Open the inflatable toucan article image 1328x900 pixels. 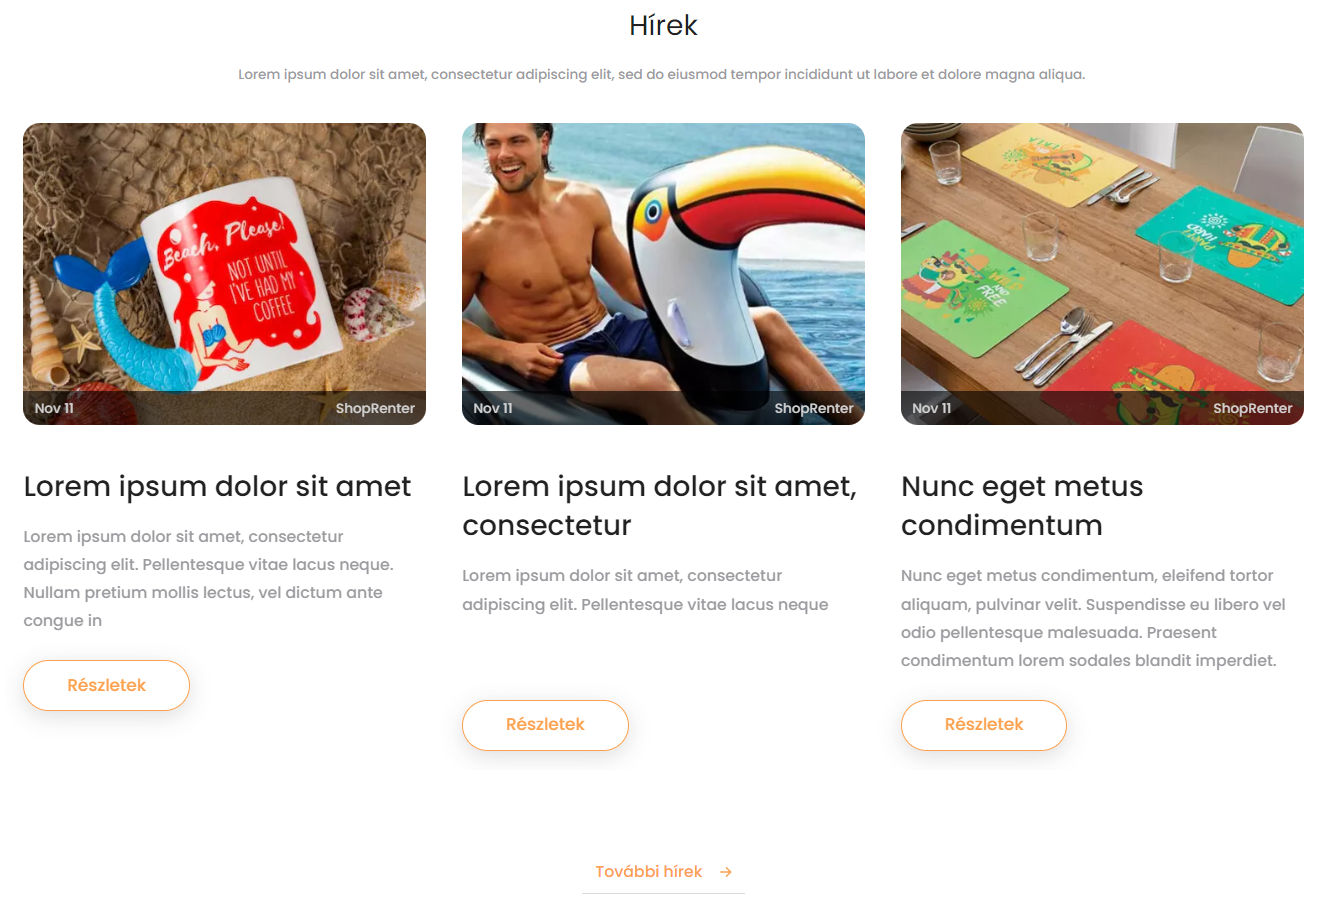point(663,274)
